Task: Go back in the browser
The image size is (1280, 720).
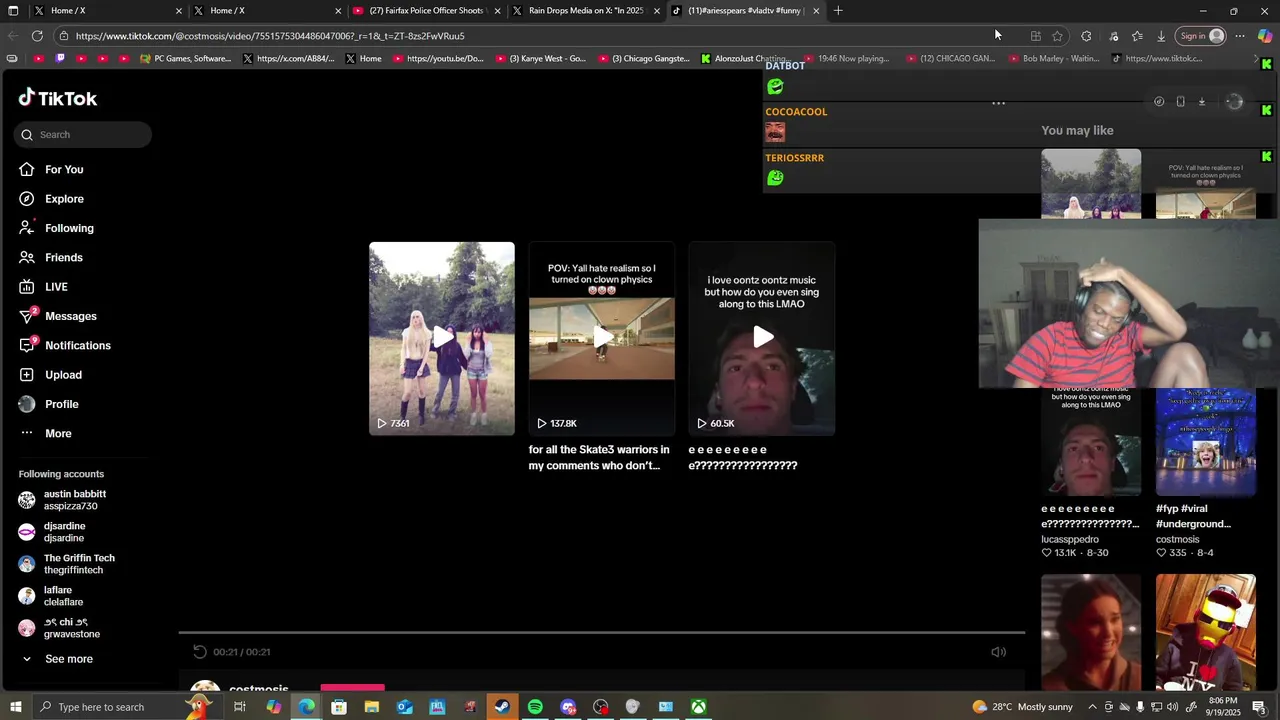Action: click(x=12, y=36)
